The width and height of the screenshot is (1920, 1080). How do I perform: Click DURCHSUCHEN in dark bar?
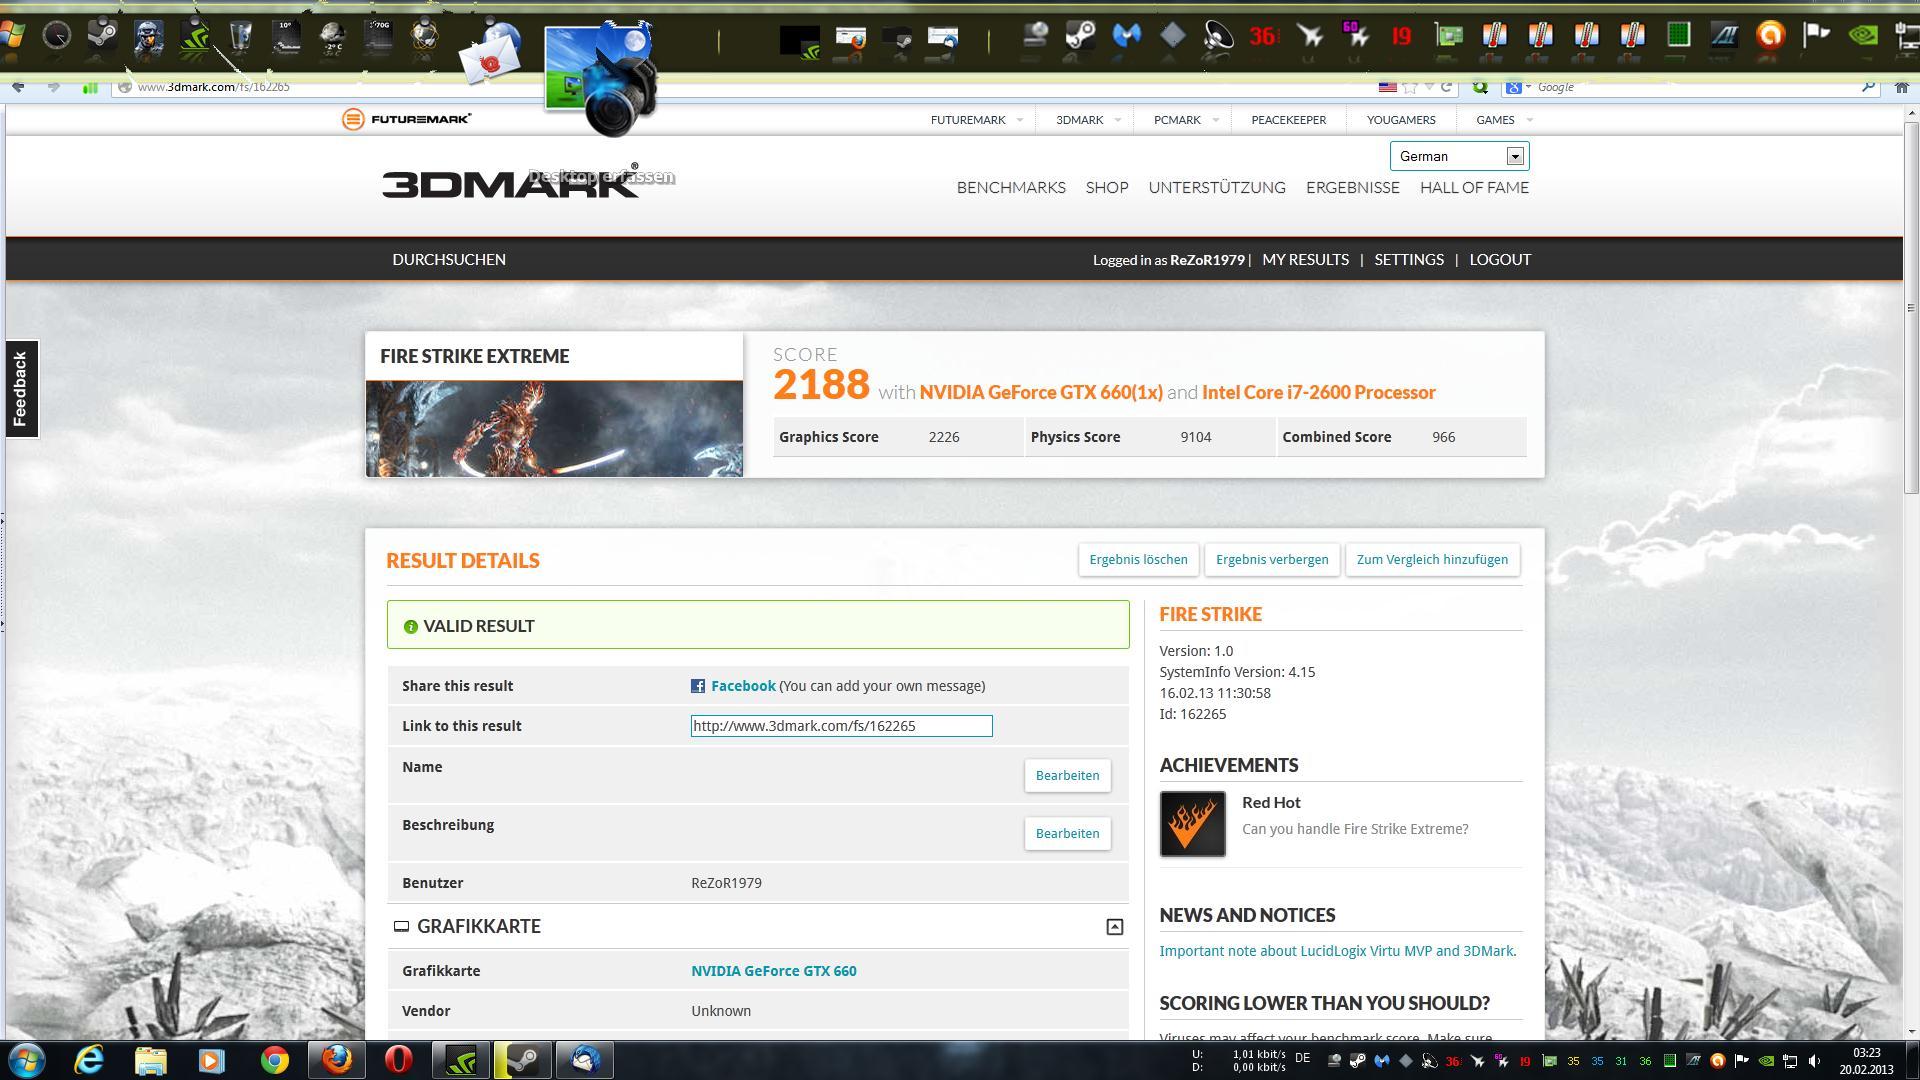click(448, 260)
